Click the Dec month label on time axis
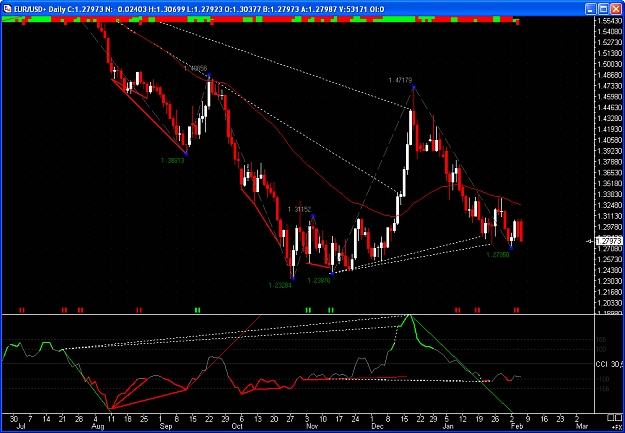 (377, 426)
